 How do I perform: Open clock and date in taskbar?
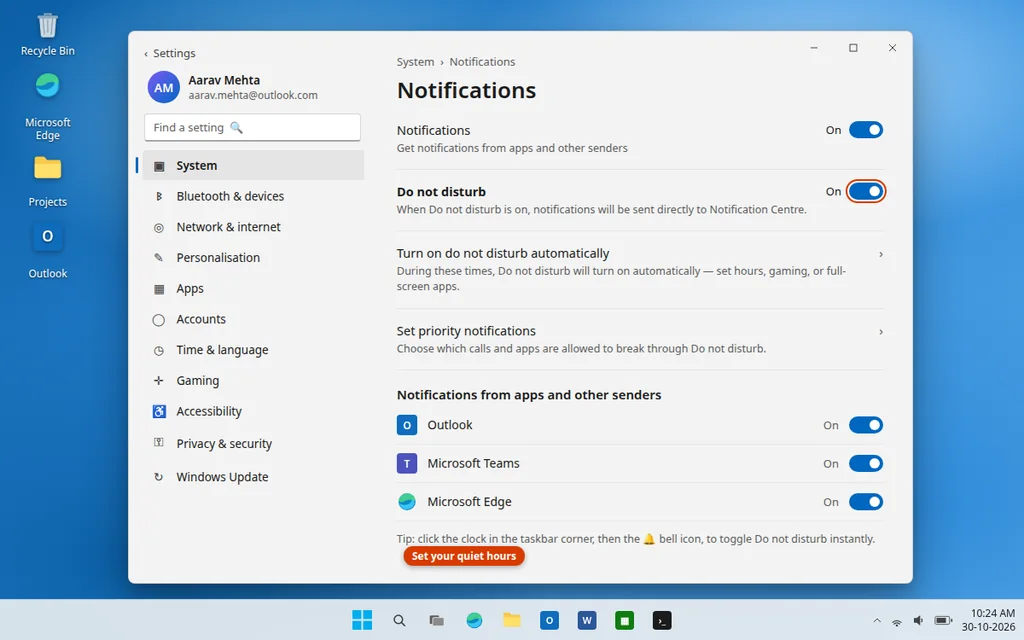click(988, 620)
